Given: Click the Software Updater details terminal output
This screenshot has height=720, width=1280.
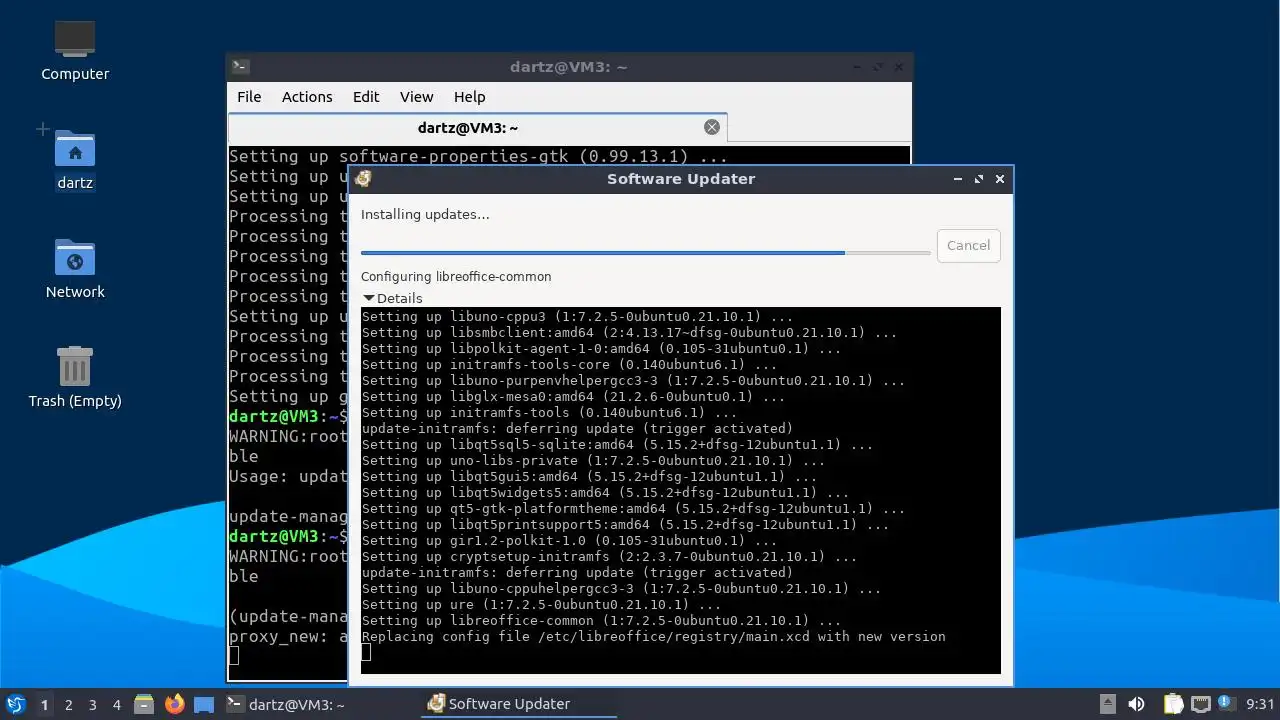Looking at the screenshot, I should [681, 490].
